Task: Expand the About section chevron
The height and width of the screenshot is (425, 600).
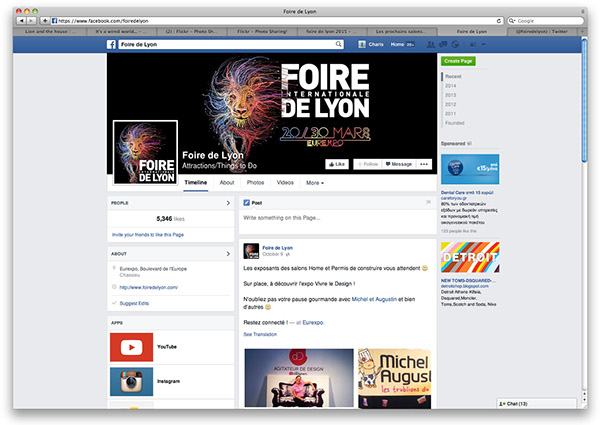Action: [228, 253]
